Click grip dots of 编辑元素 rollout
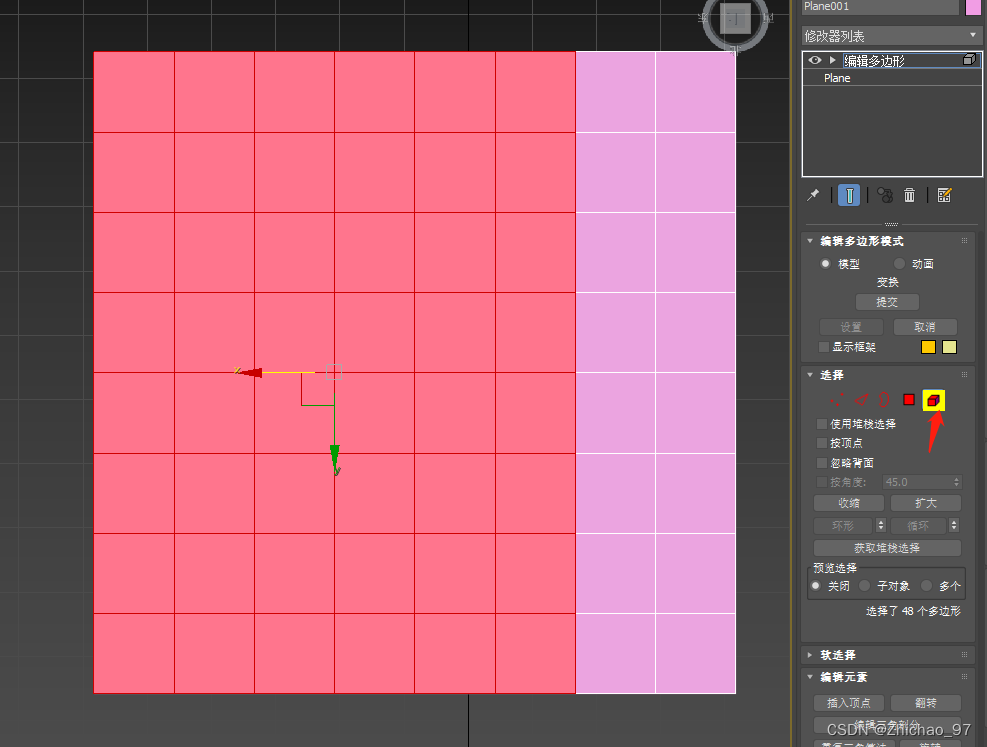The width and height of the screenshot is (987, 747). pyautogui.click(x=964, y=677)
